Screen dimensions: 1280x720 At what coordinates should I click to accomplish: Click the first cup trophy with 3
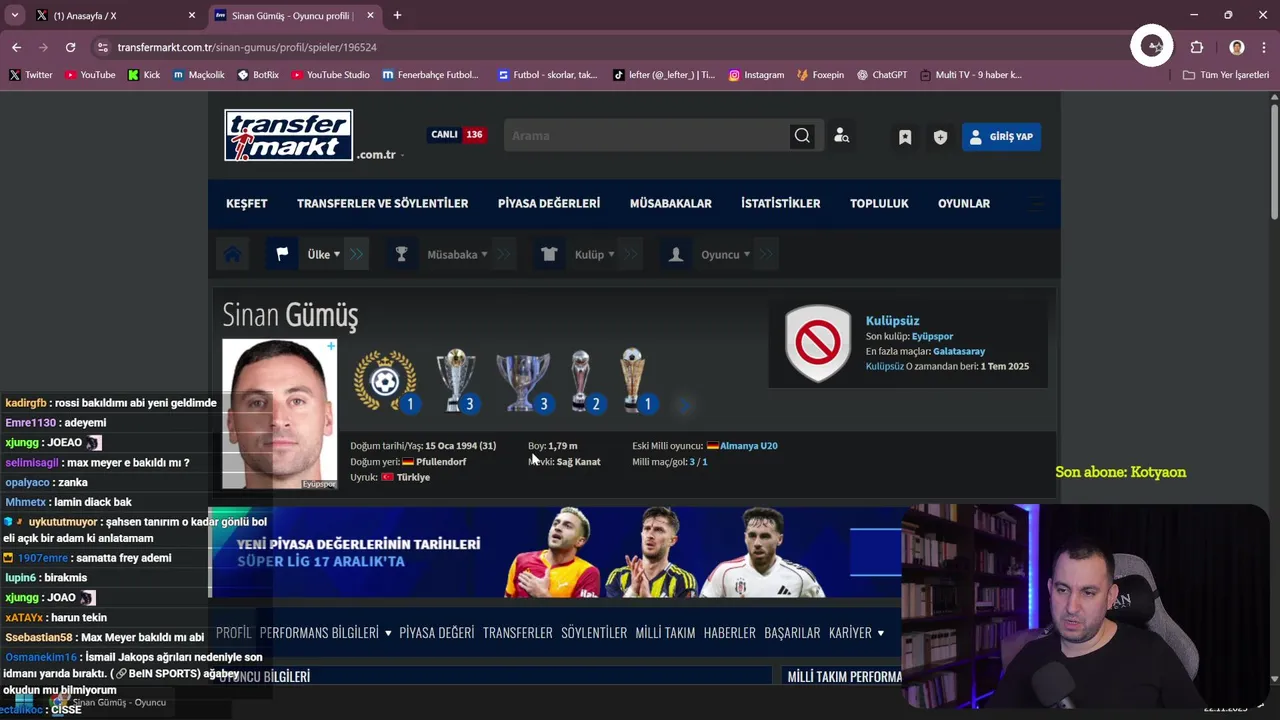coord(456,381)
